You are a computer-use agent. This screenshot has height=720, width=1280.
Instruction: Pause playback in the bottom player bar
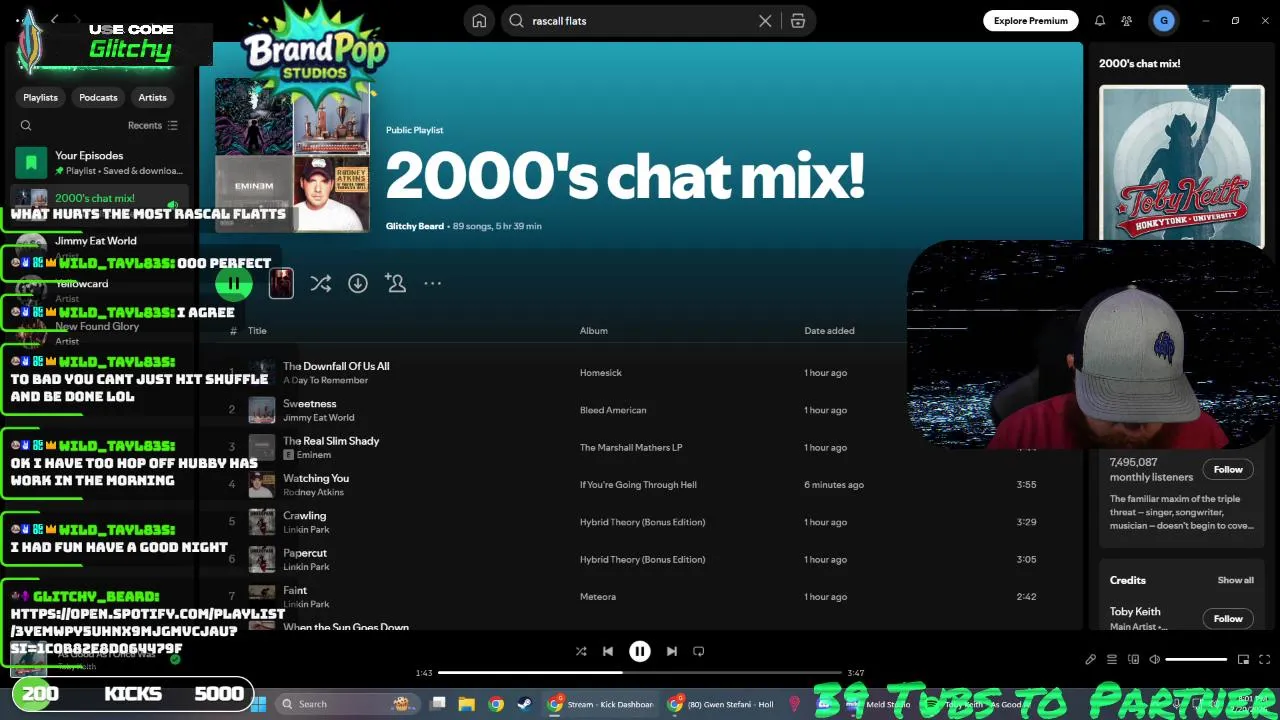pos(640,651)
